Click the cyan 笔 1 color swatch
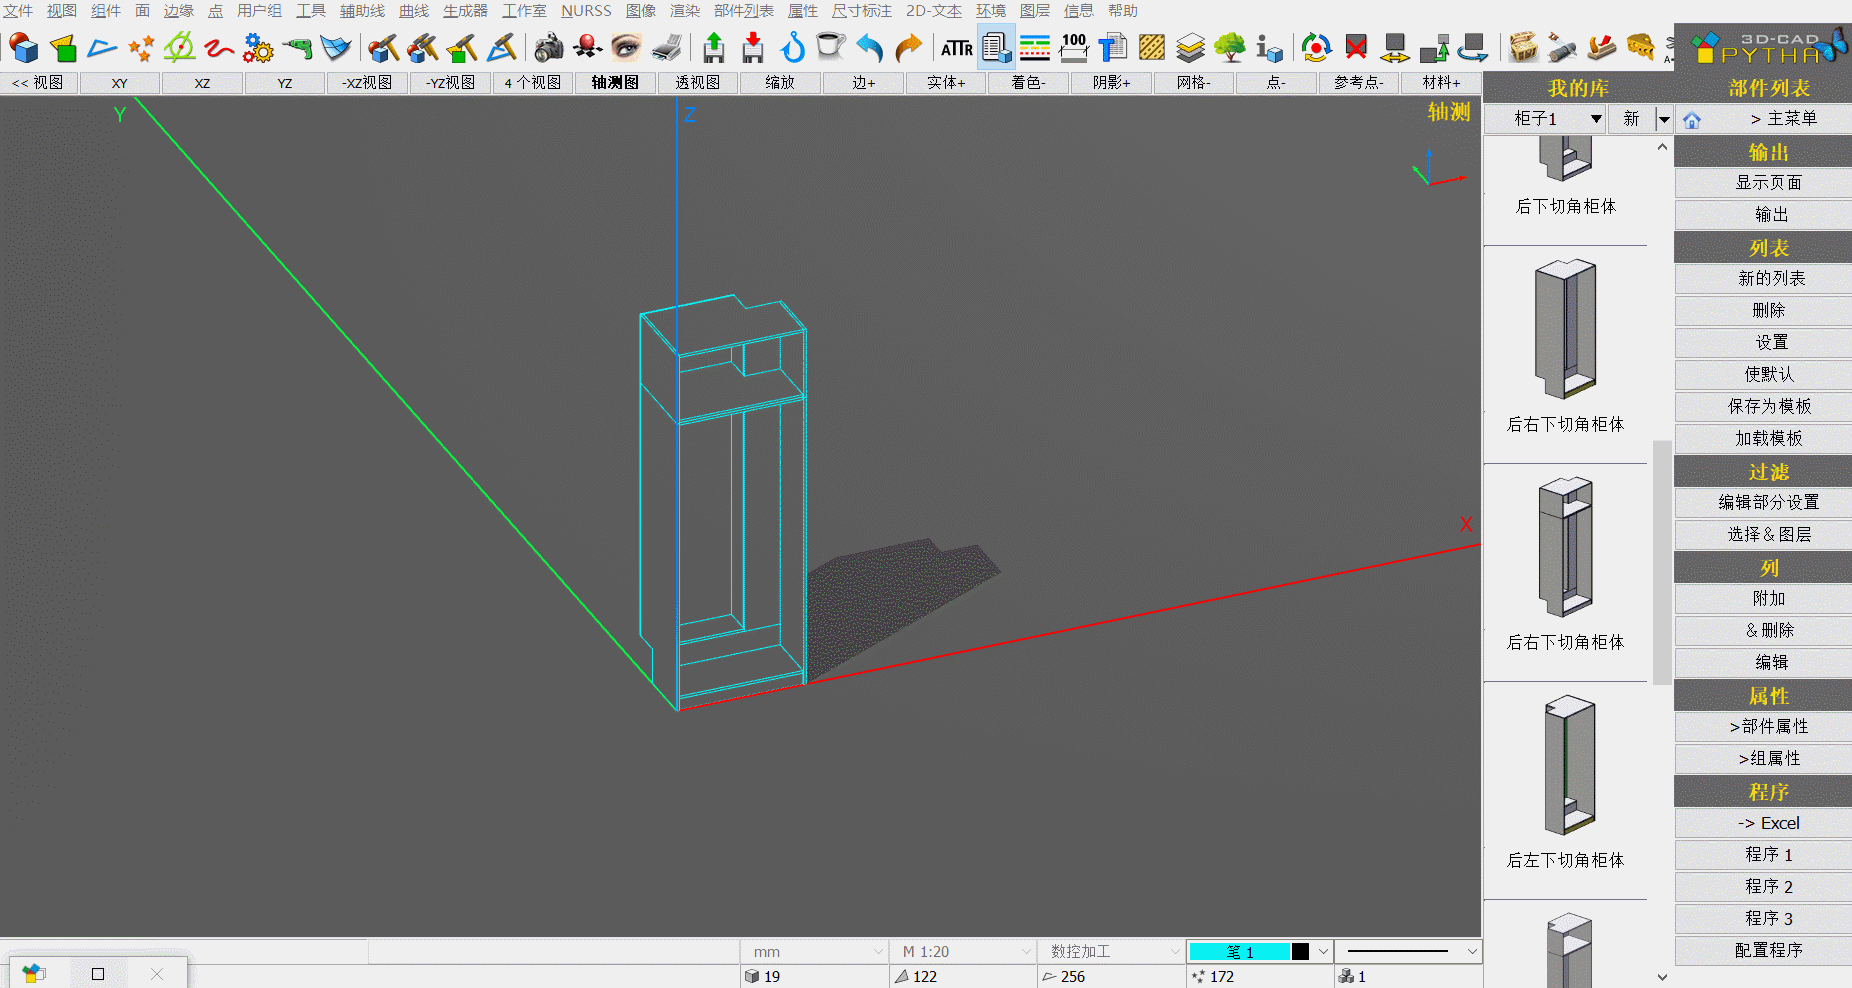This screenshot has width=1852, height=988. point(1239,951)
